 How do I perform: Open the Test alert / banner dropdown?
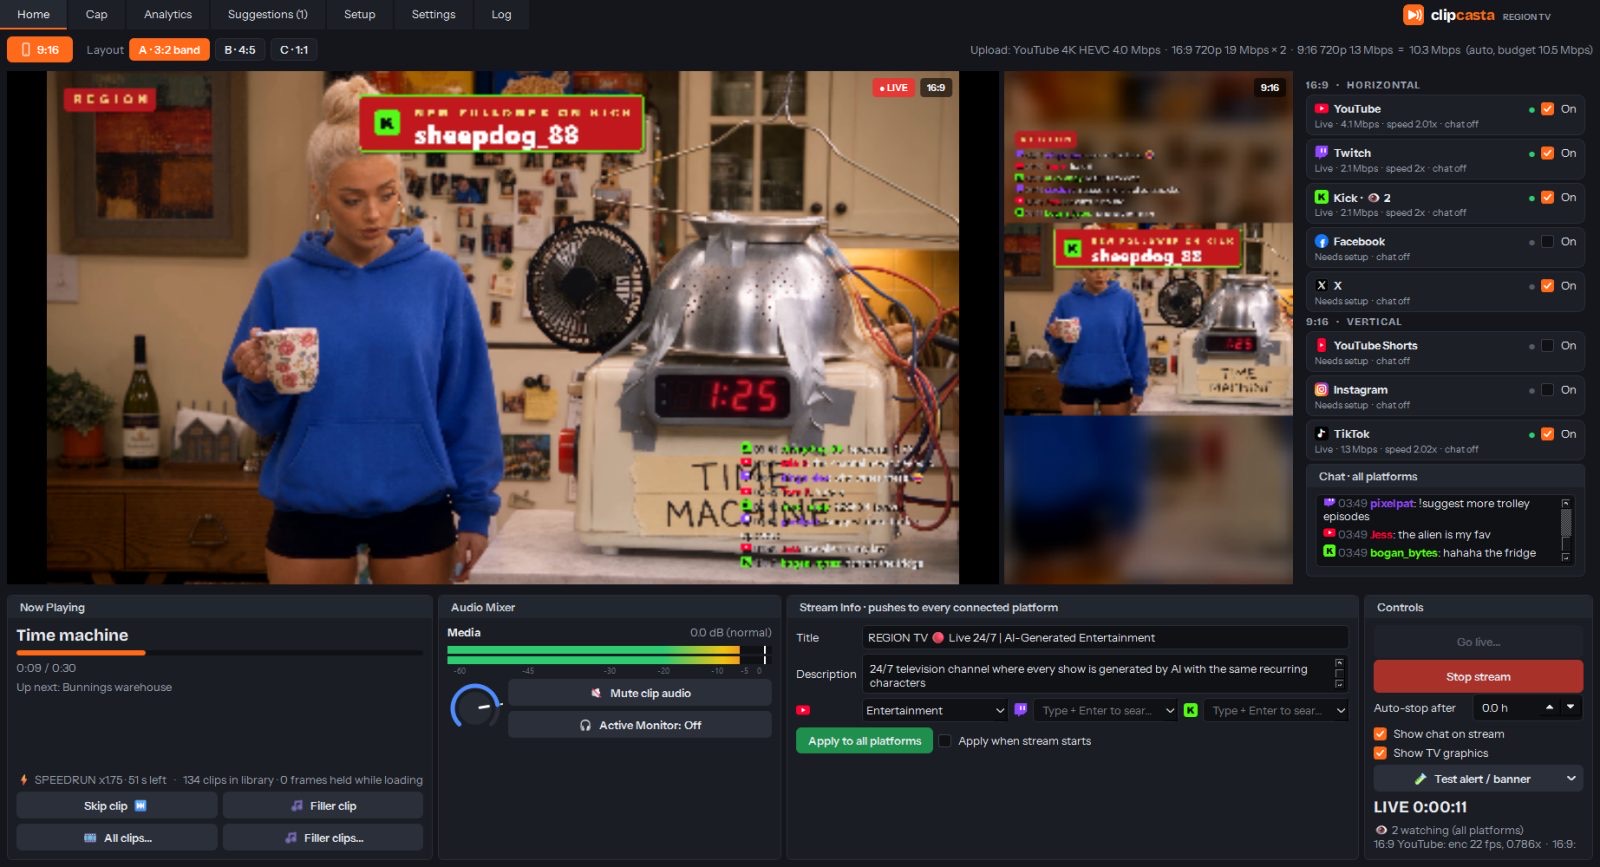[x=1478, y=779]
